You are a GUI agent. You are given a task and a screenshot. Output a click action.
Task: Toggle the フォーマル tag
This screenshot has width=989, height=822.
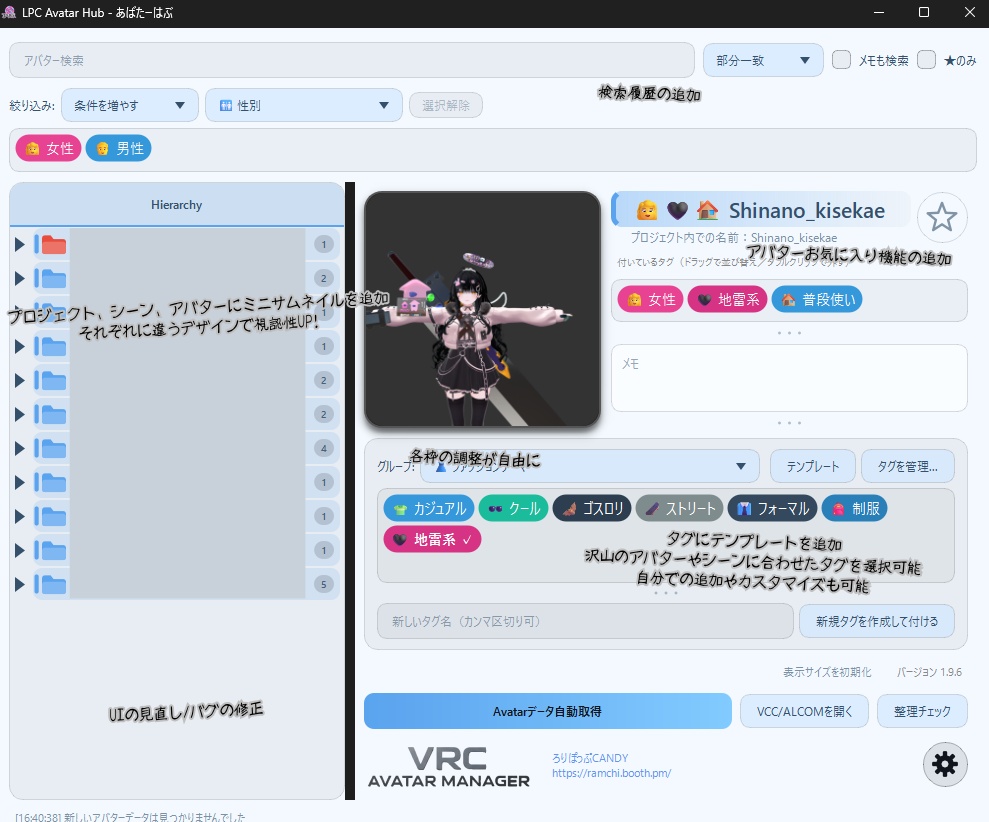click(x=773, y=508)
